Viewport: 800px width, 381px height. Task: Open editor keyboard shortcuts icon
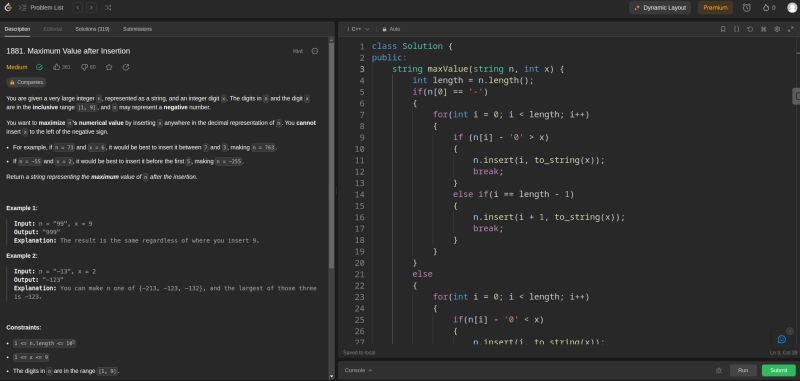coord(763,29)
